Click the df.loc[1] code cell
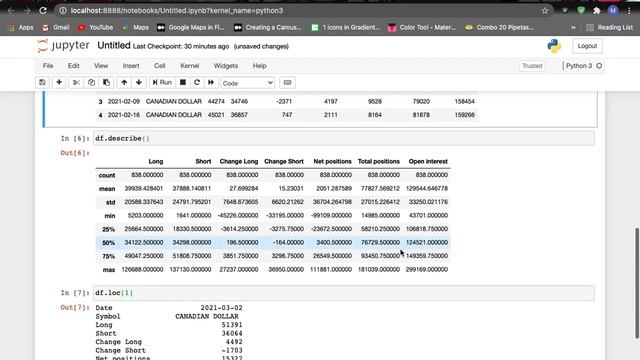The image size is (640, 360). pyautogui.click(x=343, y=293)
